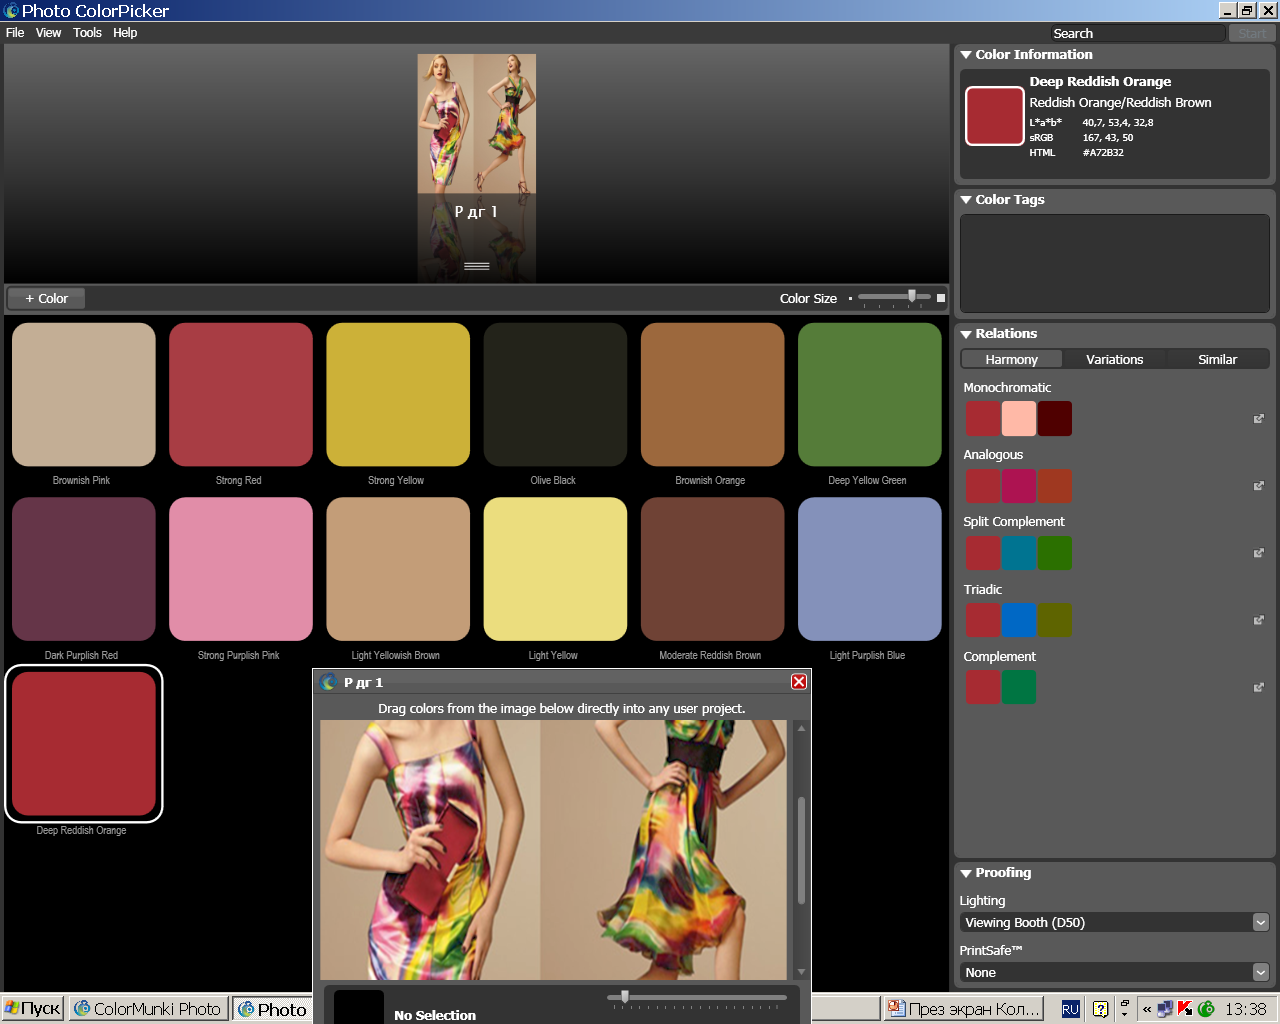Collapse the Proofing panel
Viewport: 1280px width, 1024px height.
click(x=966, y=873)
